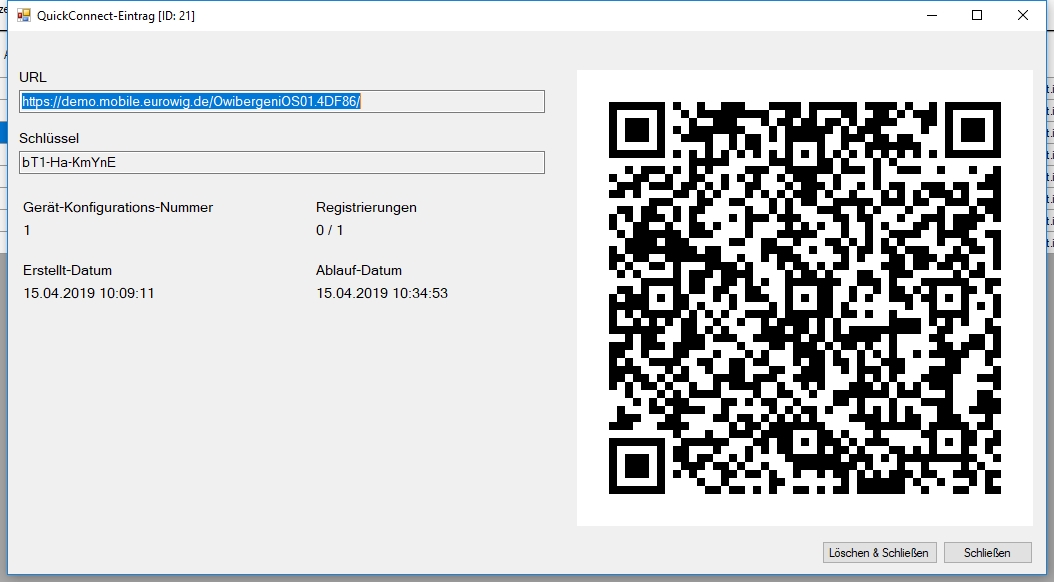This screenshot has height=582, width=1054.
Task: Focus the URL text field
Action: click(282, 101)
